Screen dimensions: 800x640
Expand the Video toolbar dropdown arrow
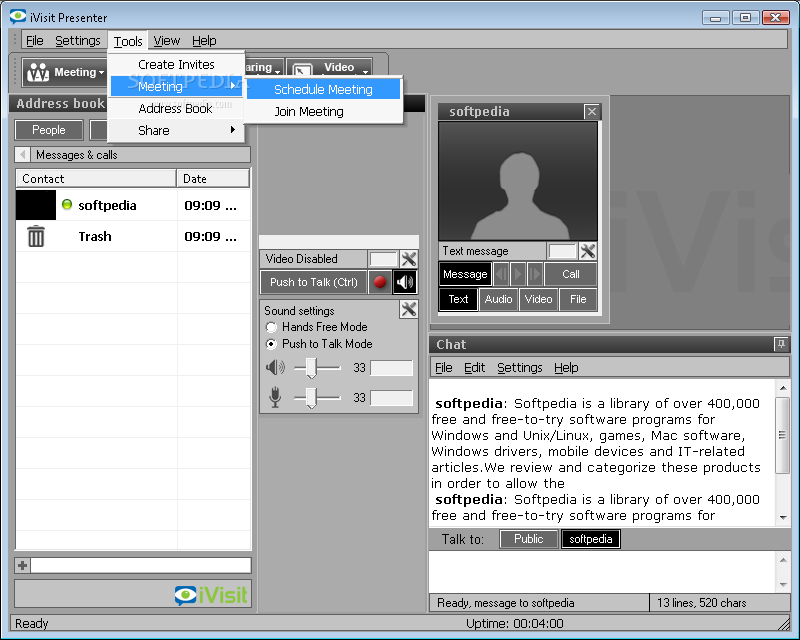(365, 72)
